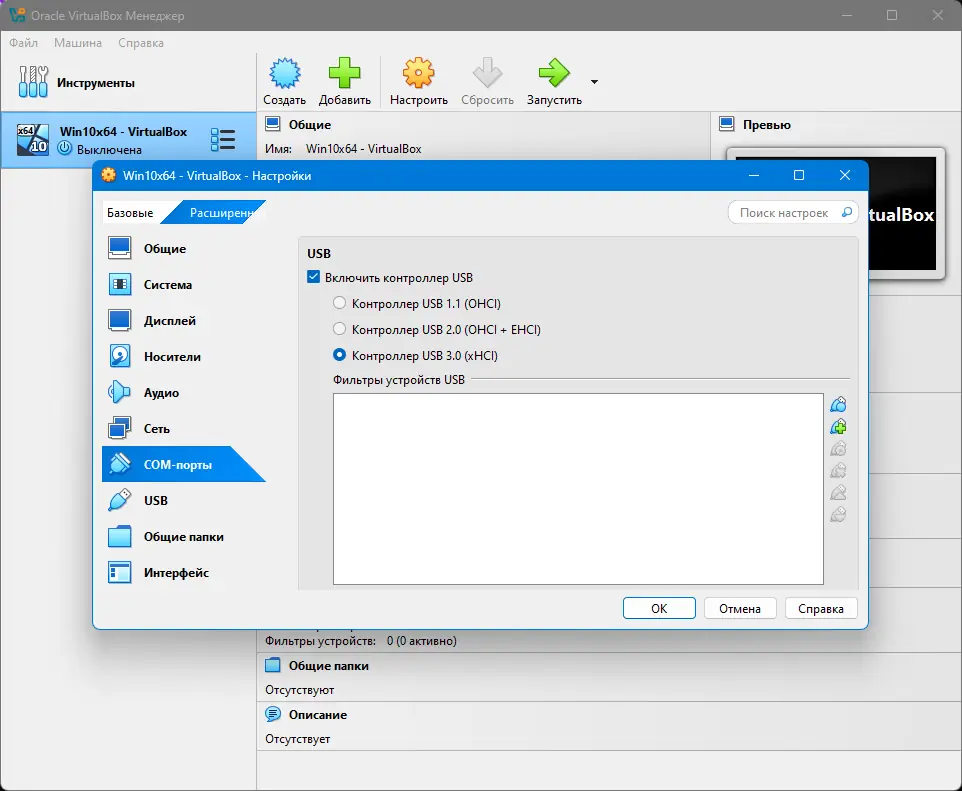
Task: Click the search magnifier icon in settings
Action: coord(847,212)
